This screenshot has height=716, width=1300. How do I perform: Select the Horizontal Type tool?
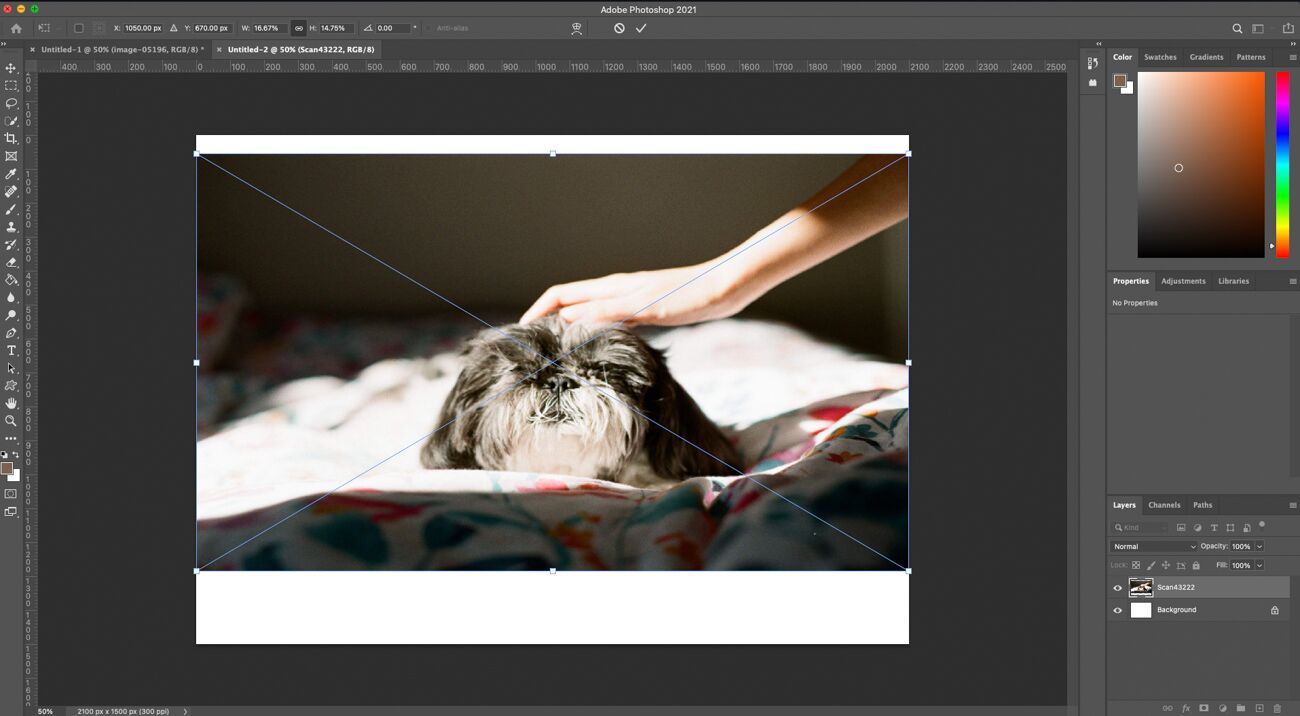(x=12, y=350)
